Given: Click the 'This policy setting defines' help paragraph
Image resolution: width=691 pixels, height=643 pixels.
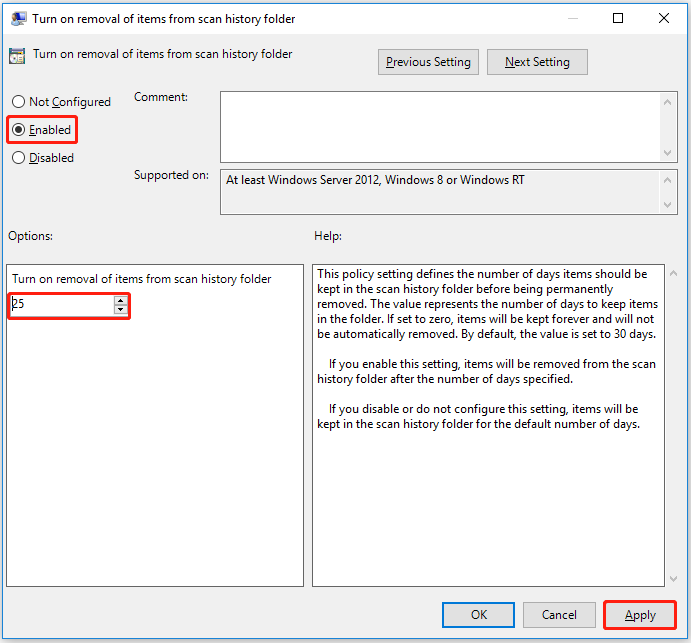Looking at the screenshot, I should click(x=487, y=304).
